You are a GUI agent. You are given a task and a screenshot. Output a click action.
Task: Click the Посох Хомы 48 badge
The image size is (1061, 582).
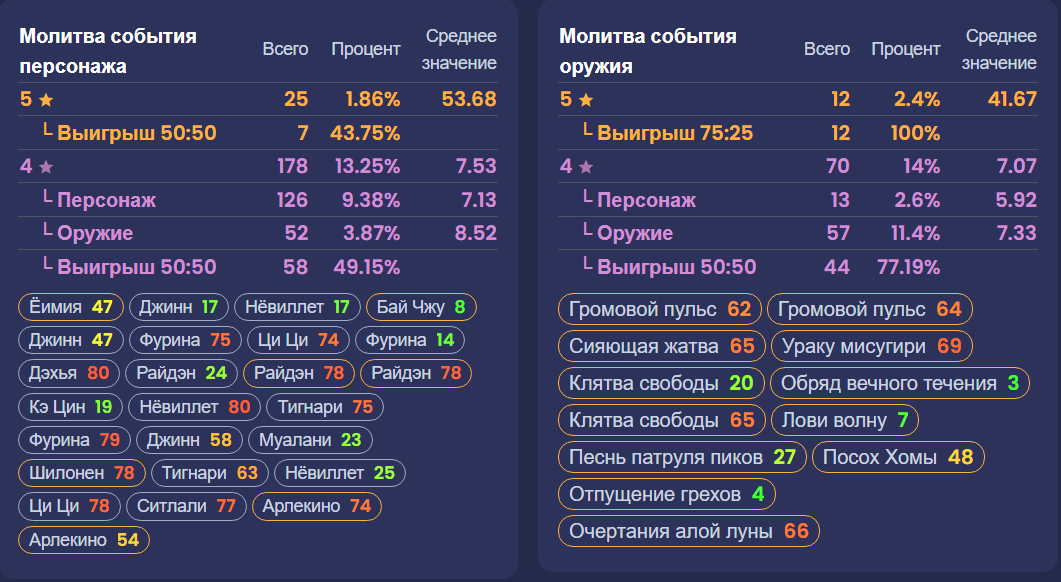(898, 457)
